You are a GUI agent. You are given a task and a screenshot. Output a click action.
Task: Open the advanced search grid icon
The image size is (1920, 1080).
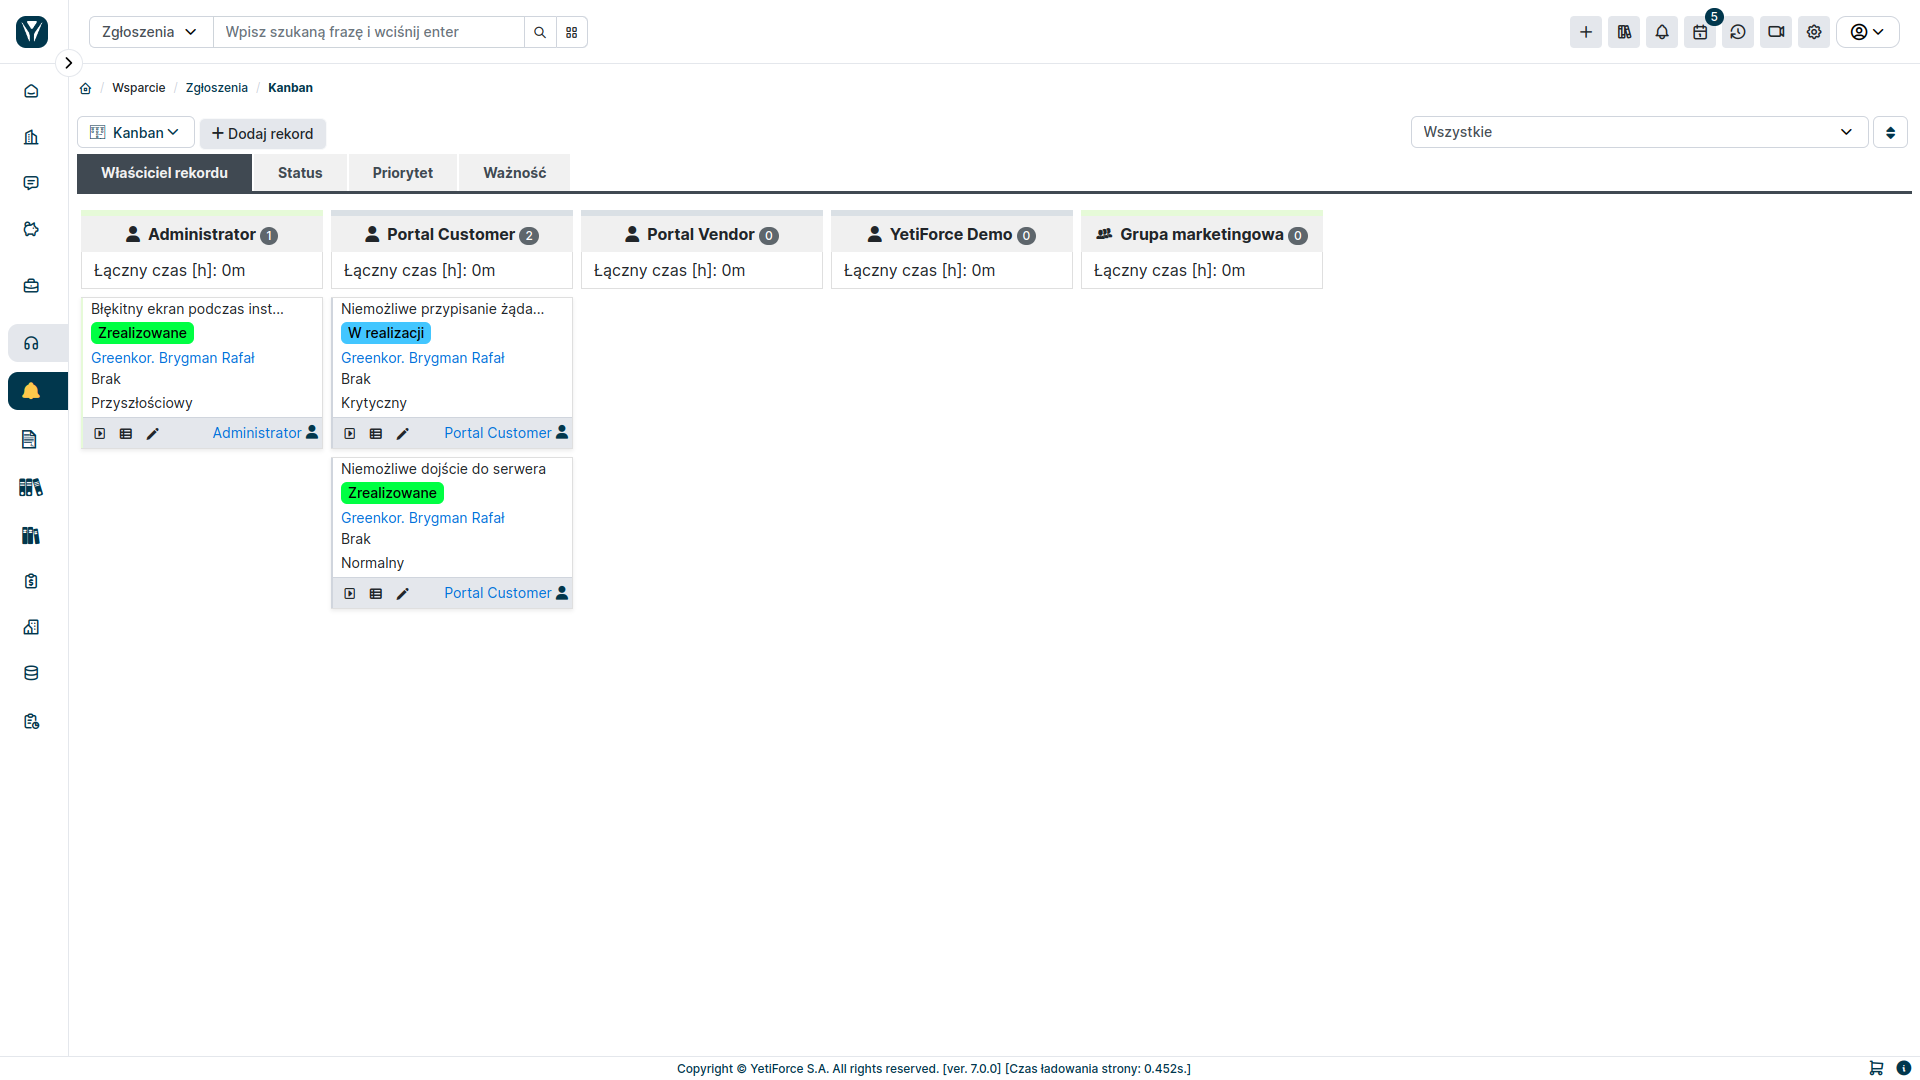pos(572,32)
